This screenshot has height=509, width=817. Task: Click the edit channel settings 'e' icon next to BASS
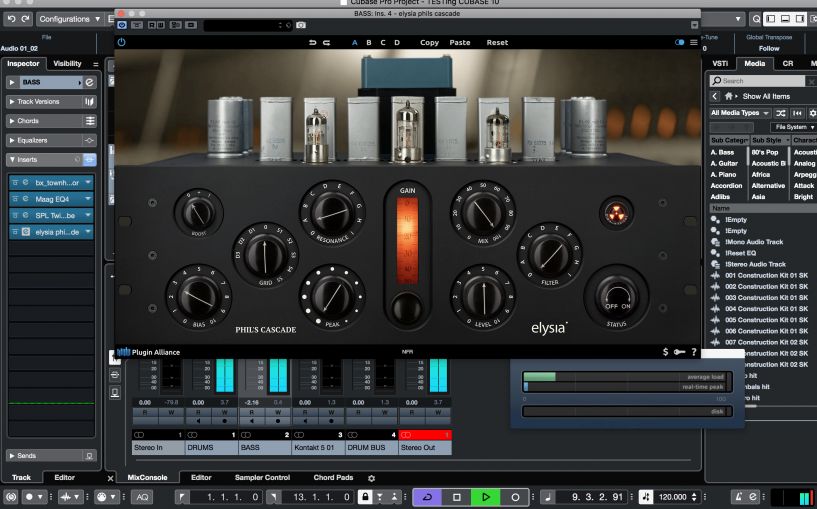(x=90, y=82)
